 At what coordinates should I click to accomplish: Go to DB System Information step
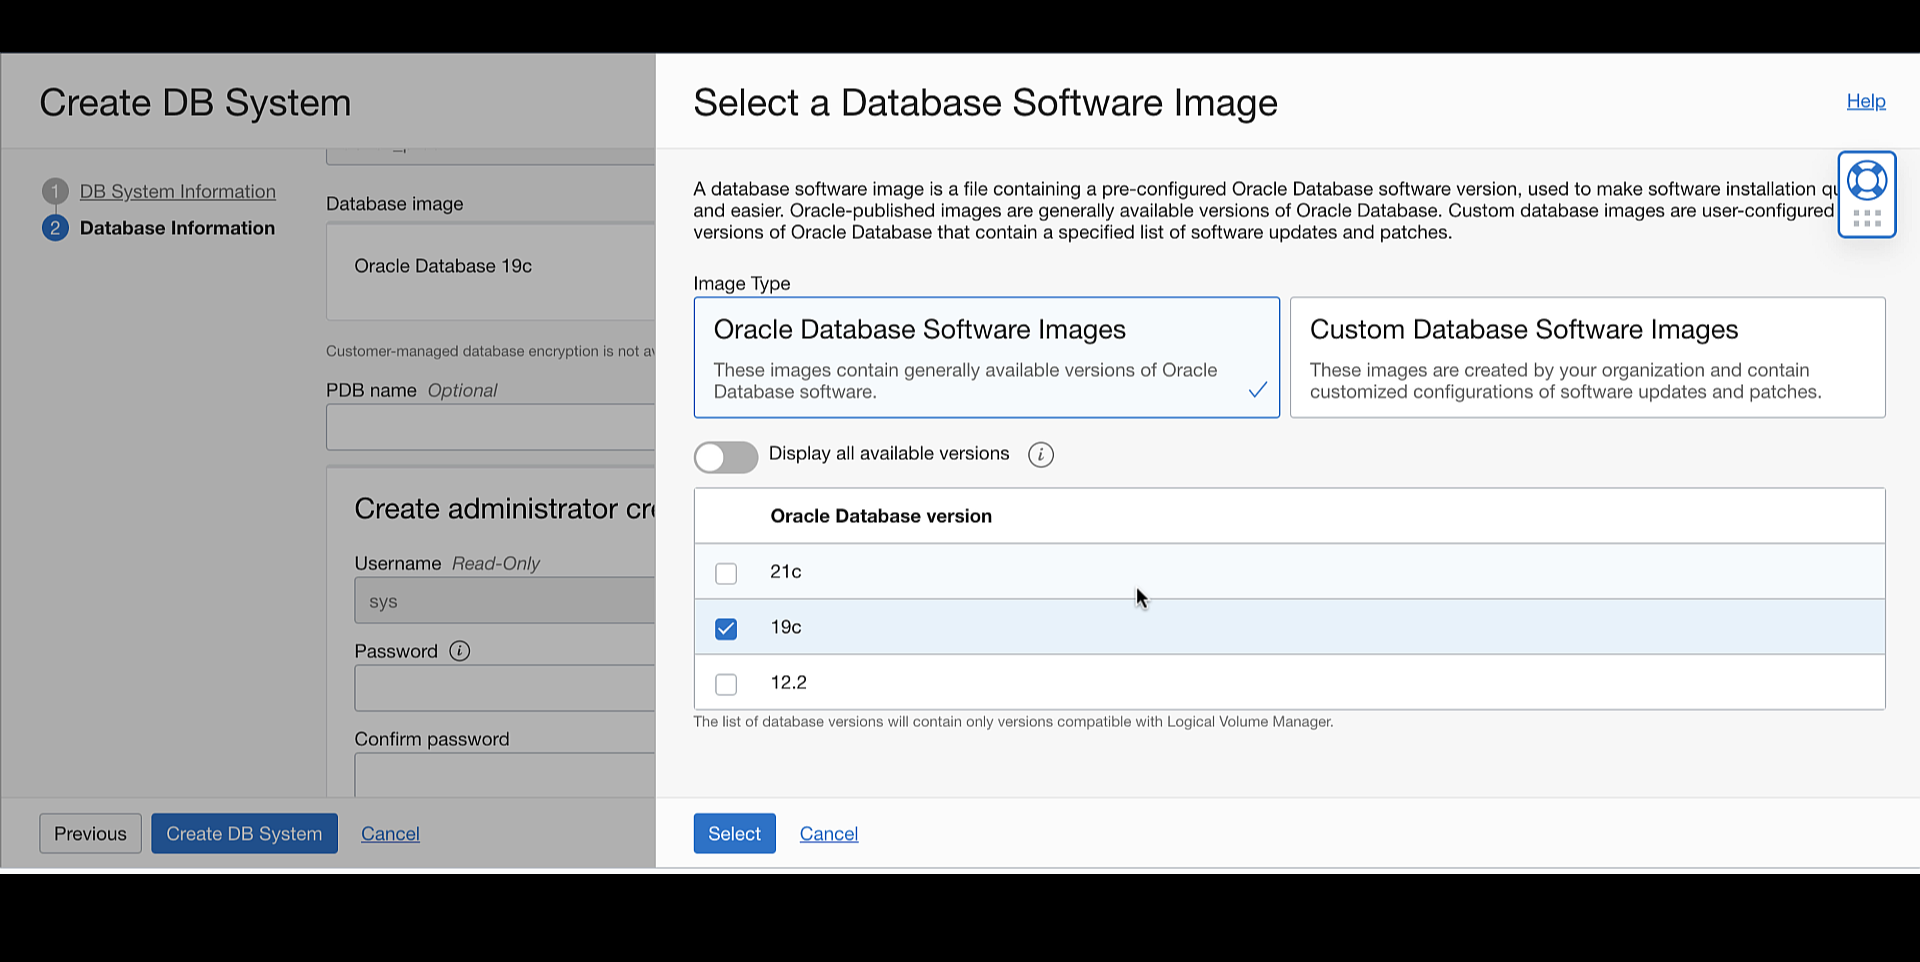(178, 191)
